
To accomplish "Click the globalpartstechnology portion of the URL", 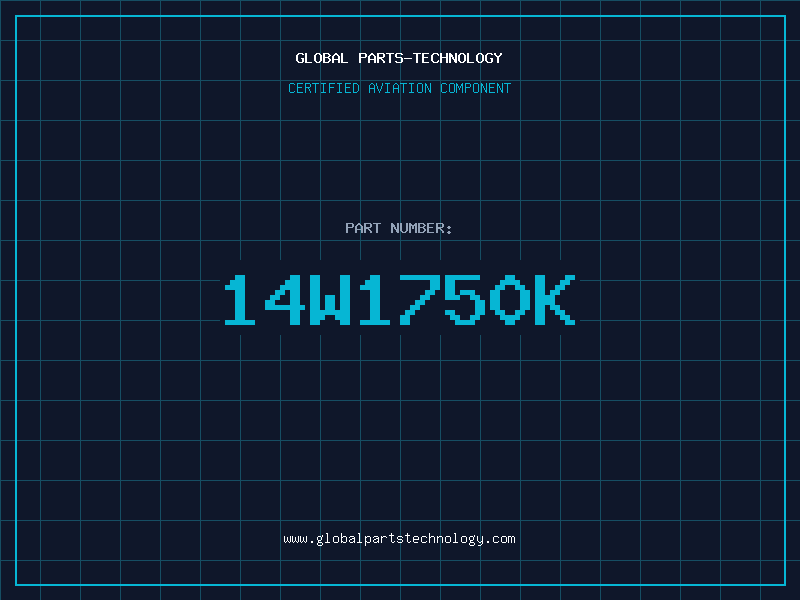I will (399, 539).
